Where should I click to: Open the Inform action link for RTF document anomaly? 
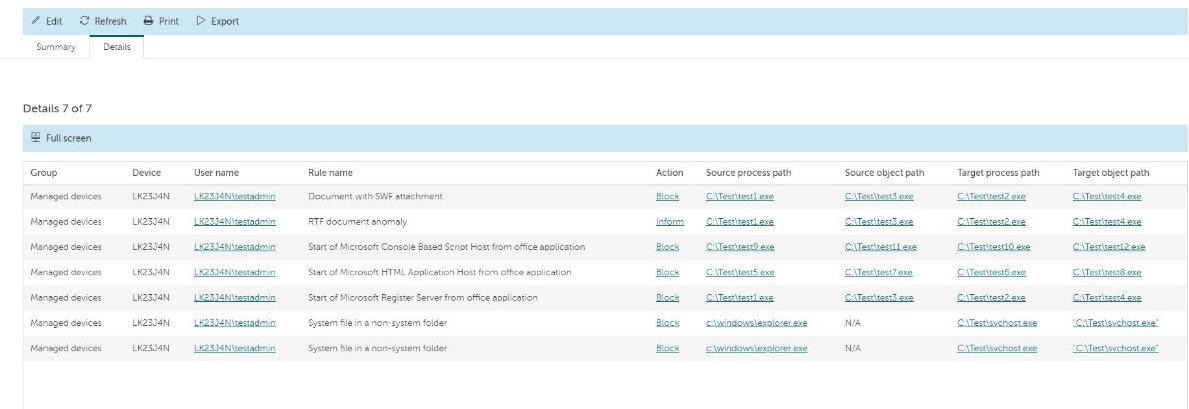[x=669, y=222]
